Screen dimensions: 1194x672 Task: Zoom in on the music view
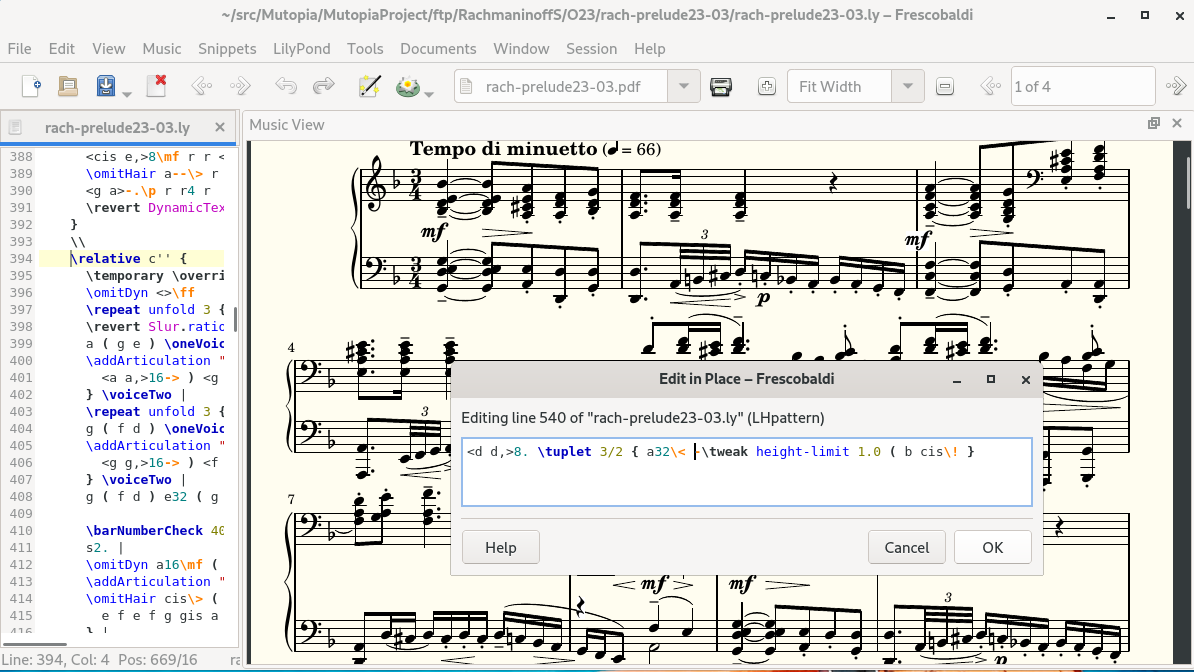coord(767,87)
